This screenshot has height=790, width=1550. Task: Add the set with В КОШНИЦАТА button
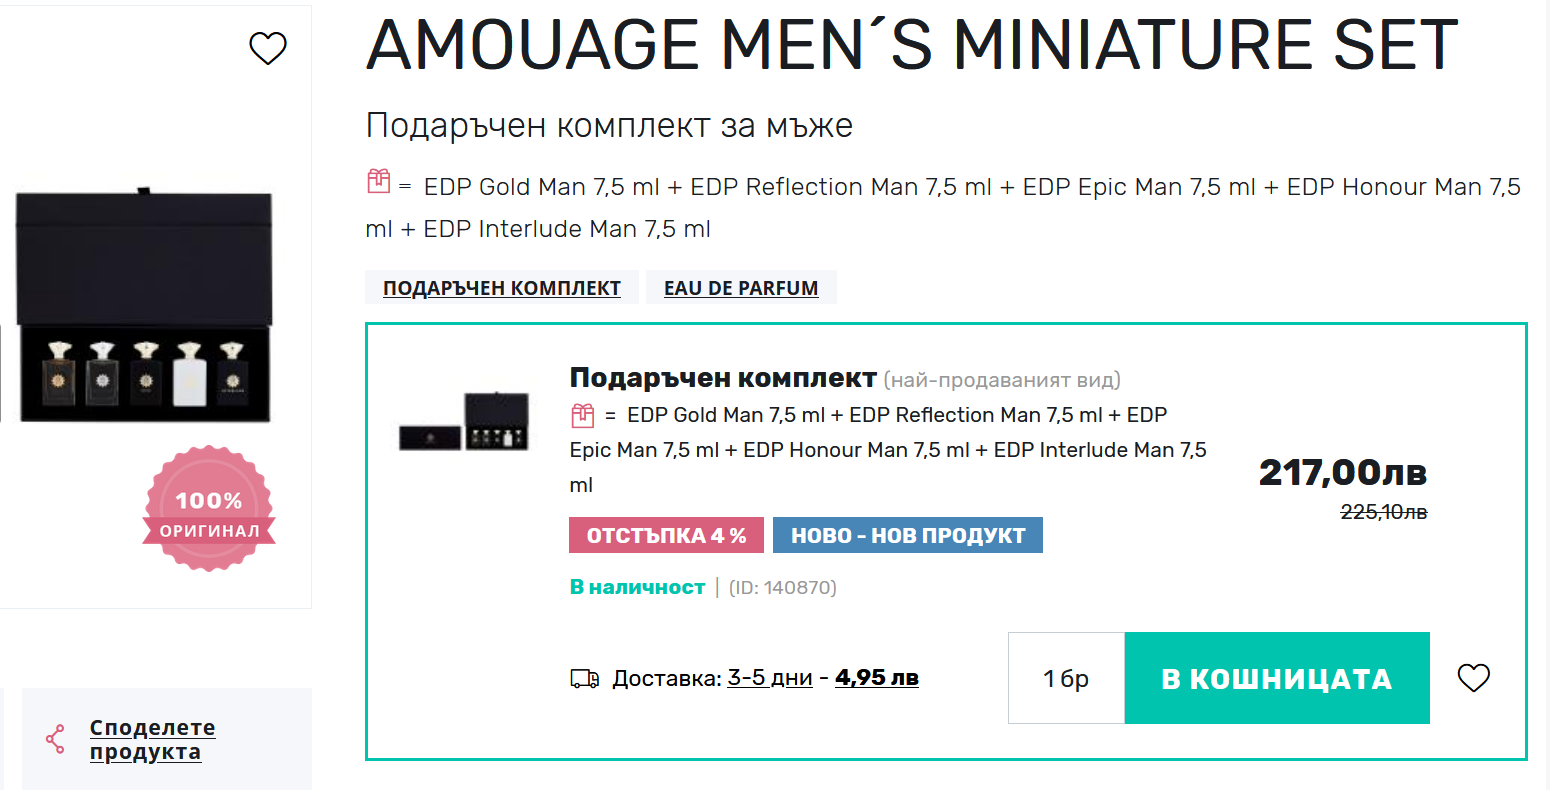tap(1277, 678)
